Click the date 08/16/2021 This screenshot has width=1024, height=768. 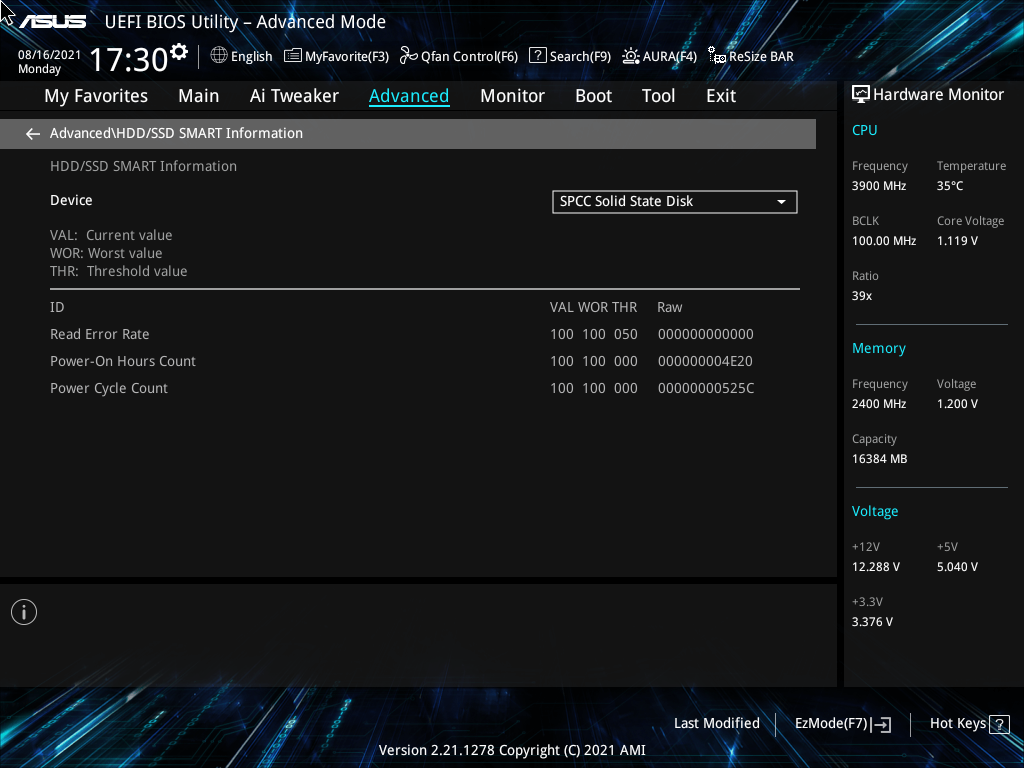49,55
